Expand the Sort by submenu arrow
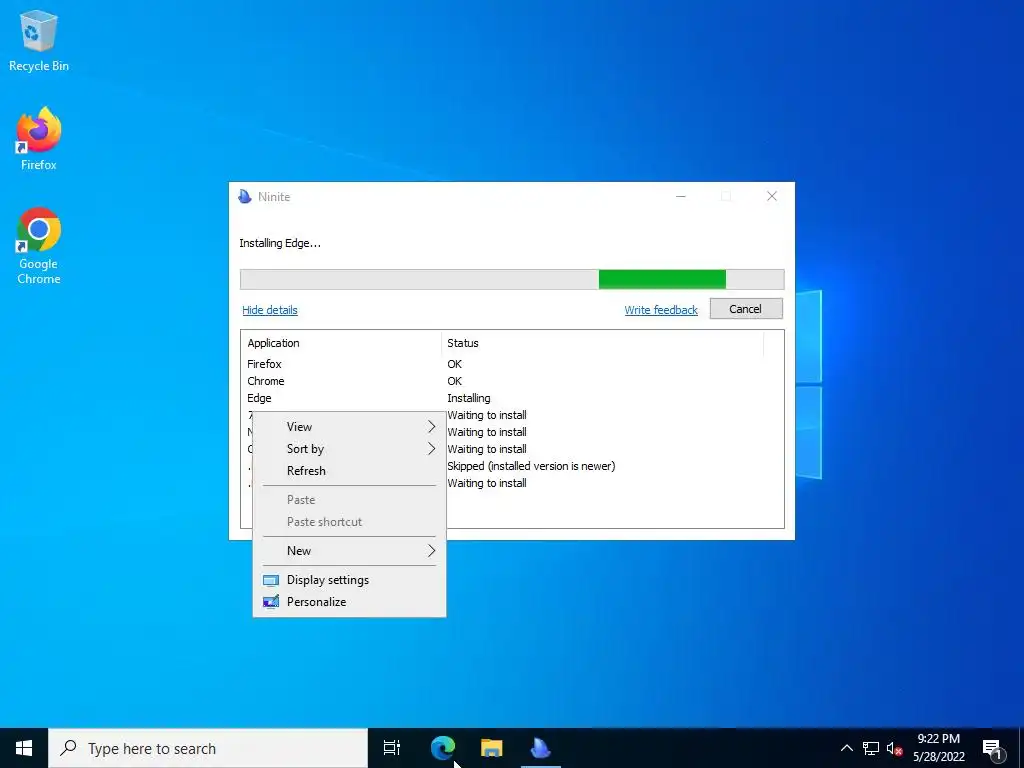This screenshot has height=768, width=1024. pyautogui.click(x=431, y=449)
